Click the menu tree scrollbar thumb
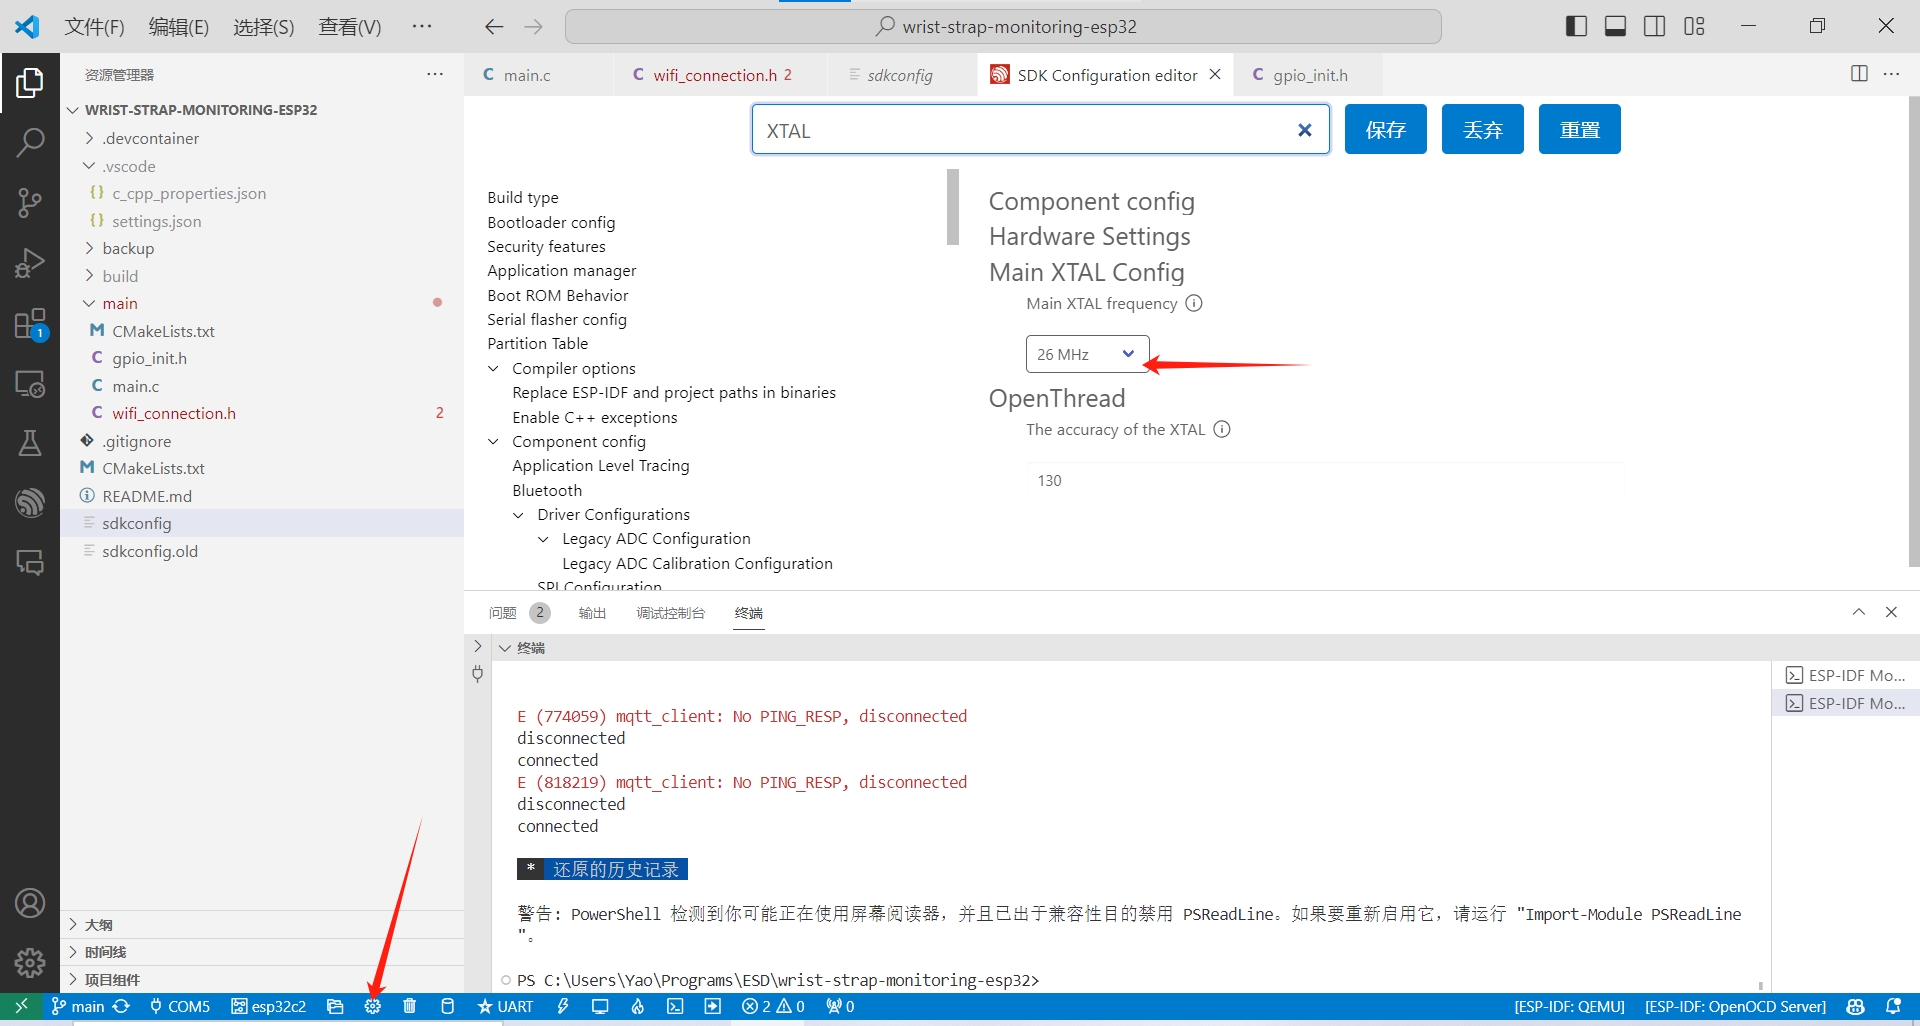The height and width of the screenshot is (1026, 1920). coord(953,207)
